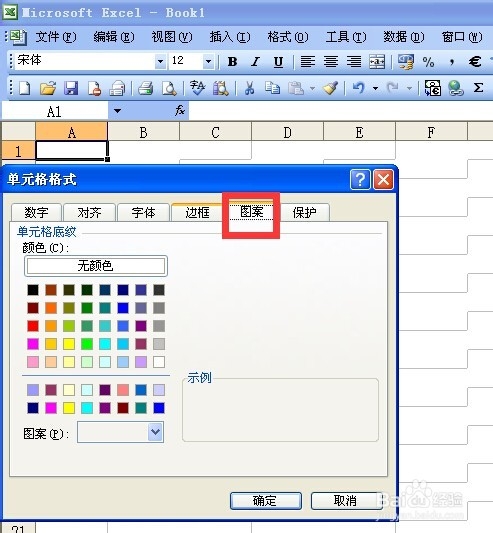Click Format Painter brush icon
Screen dimensions: 493x533
coord(330,88)
